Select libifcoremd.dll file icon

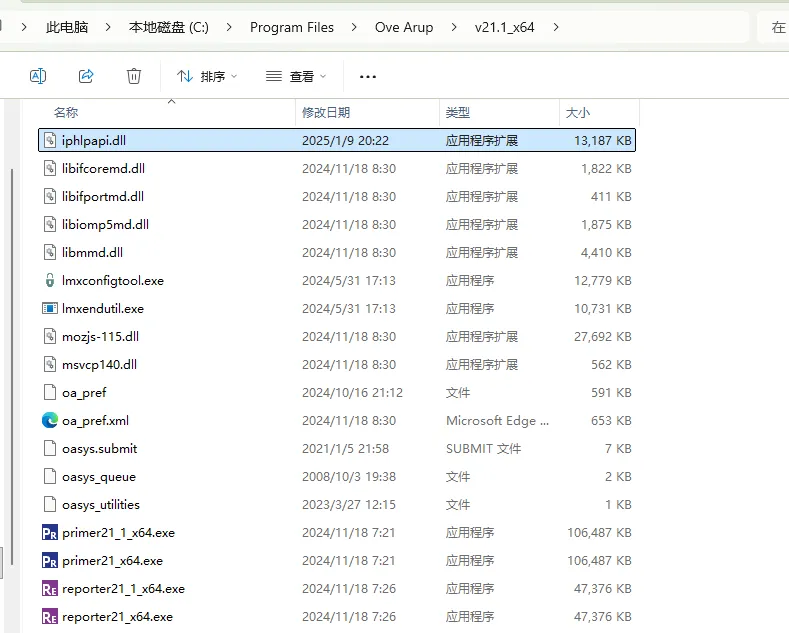(50, 168)
